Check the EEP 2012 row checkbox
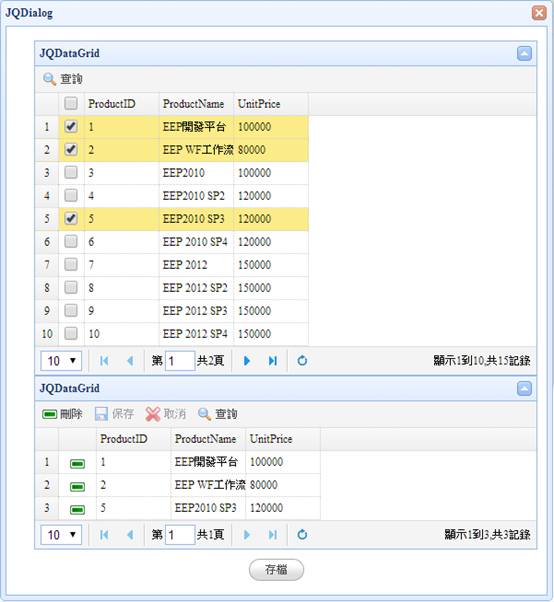 71,265
